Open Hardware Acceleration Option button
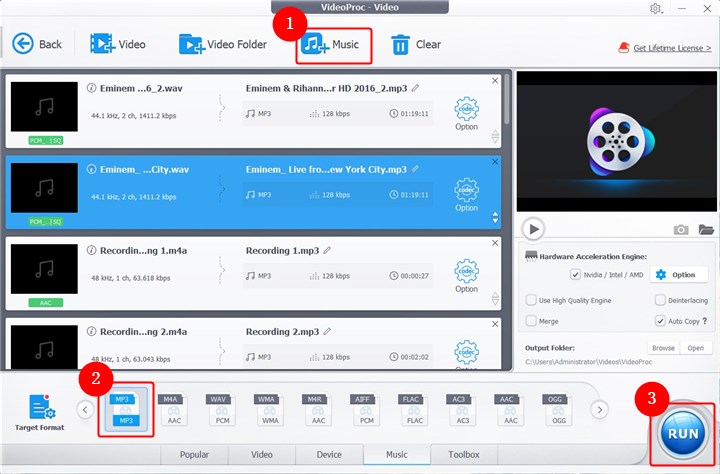Viewport: 720px width, 474px height. pyautogui.click(x=679, y=275)
